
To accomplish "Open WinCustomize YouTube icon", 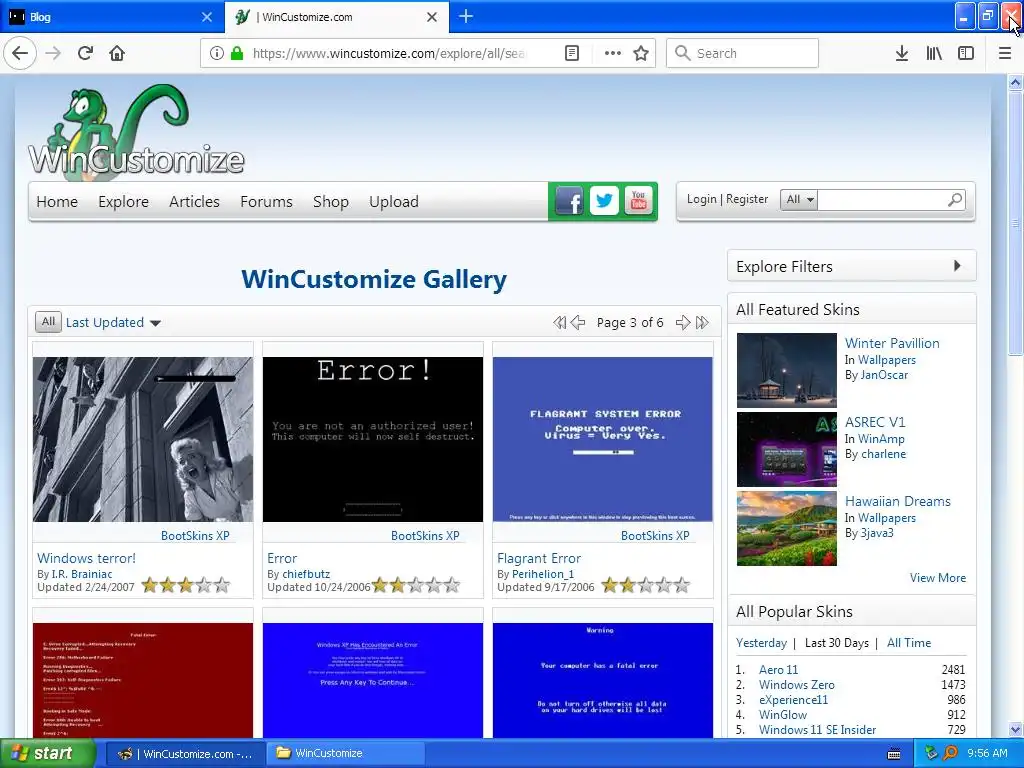I will pos(639,201).
